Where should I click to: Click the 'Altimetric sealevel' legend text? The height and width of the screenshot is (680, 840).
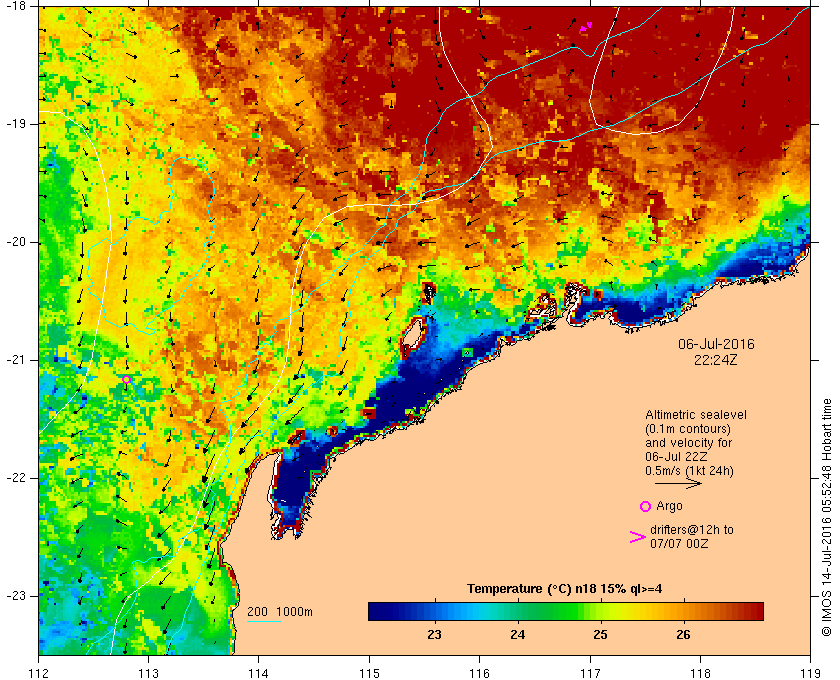[x=696, y=415]
